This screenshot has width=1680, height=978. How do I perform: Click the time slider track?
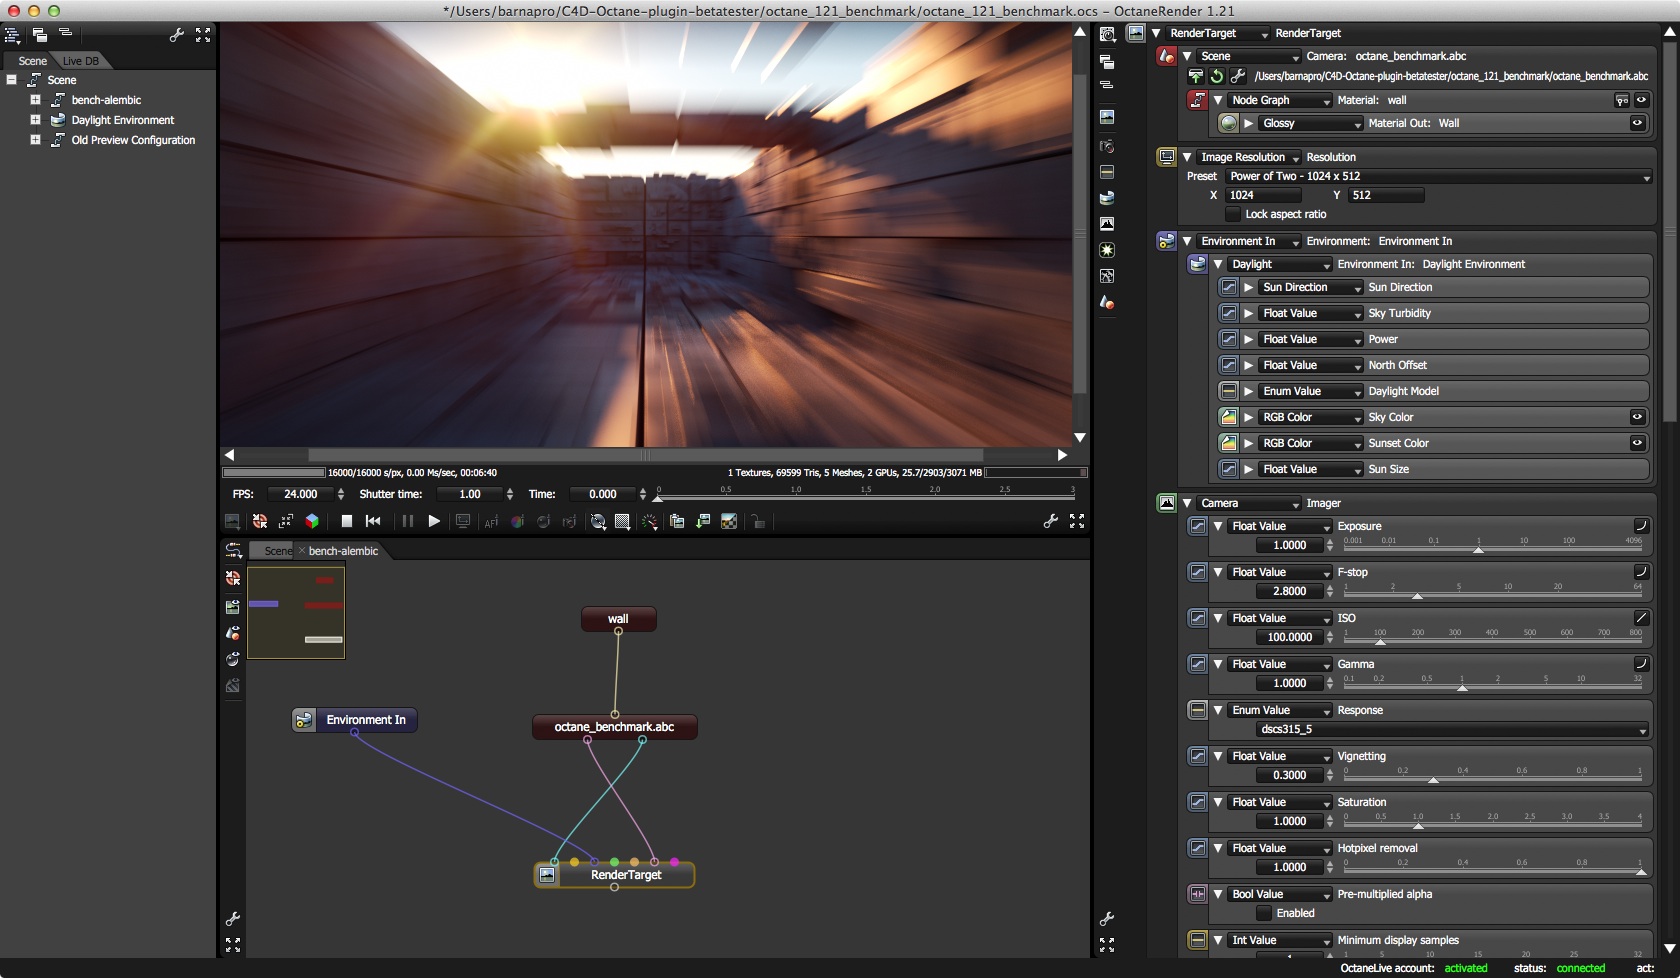point(865,496)
